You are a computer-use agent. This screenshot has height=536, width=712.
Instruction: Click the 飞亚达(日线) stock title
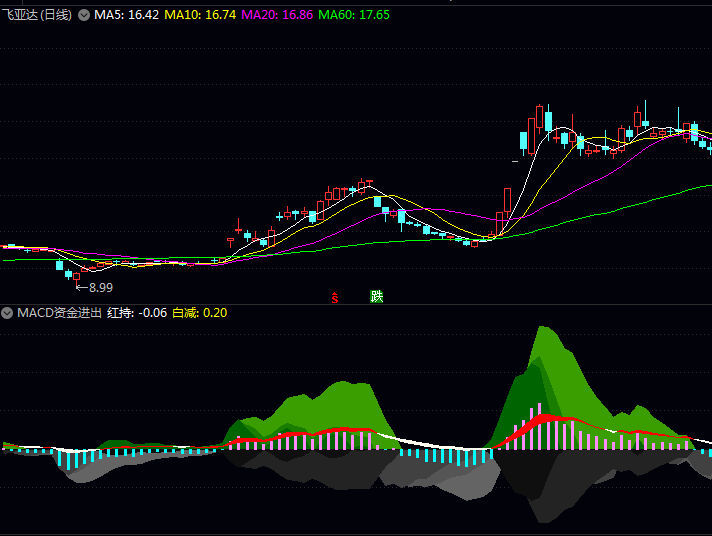pyautogui.click(x=37, y=15)
